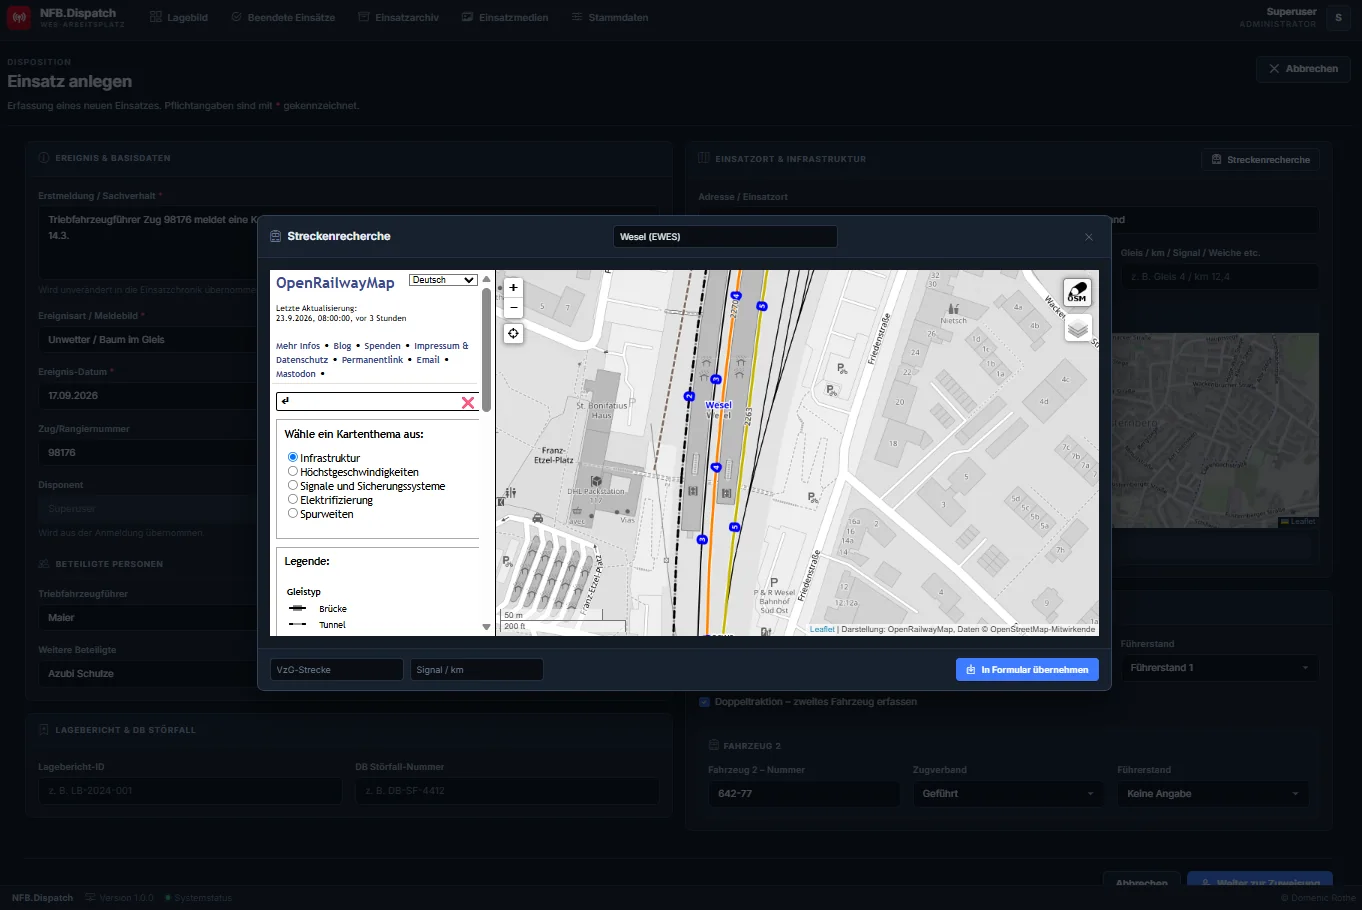Open the Superuser avatar S
Viewport: 1362px width, 910px height.
pyautogui.click(x=1338, y=18)
